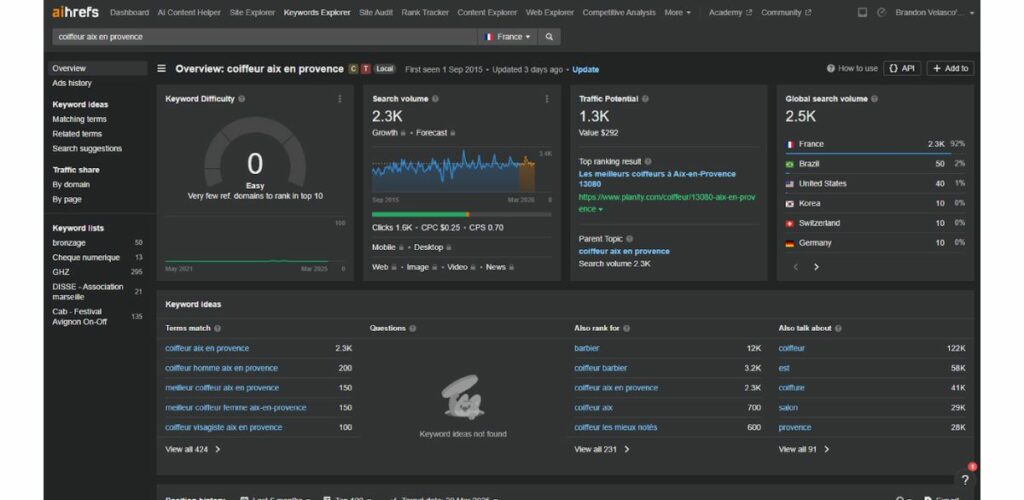
Task: Open the GHZ keyword list
Action: pyautogui.click(x=61, y=272)
